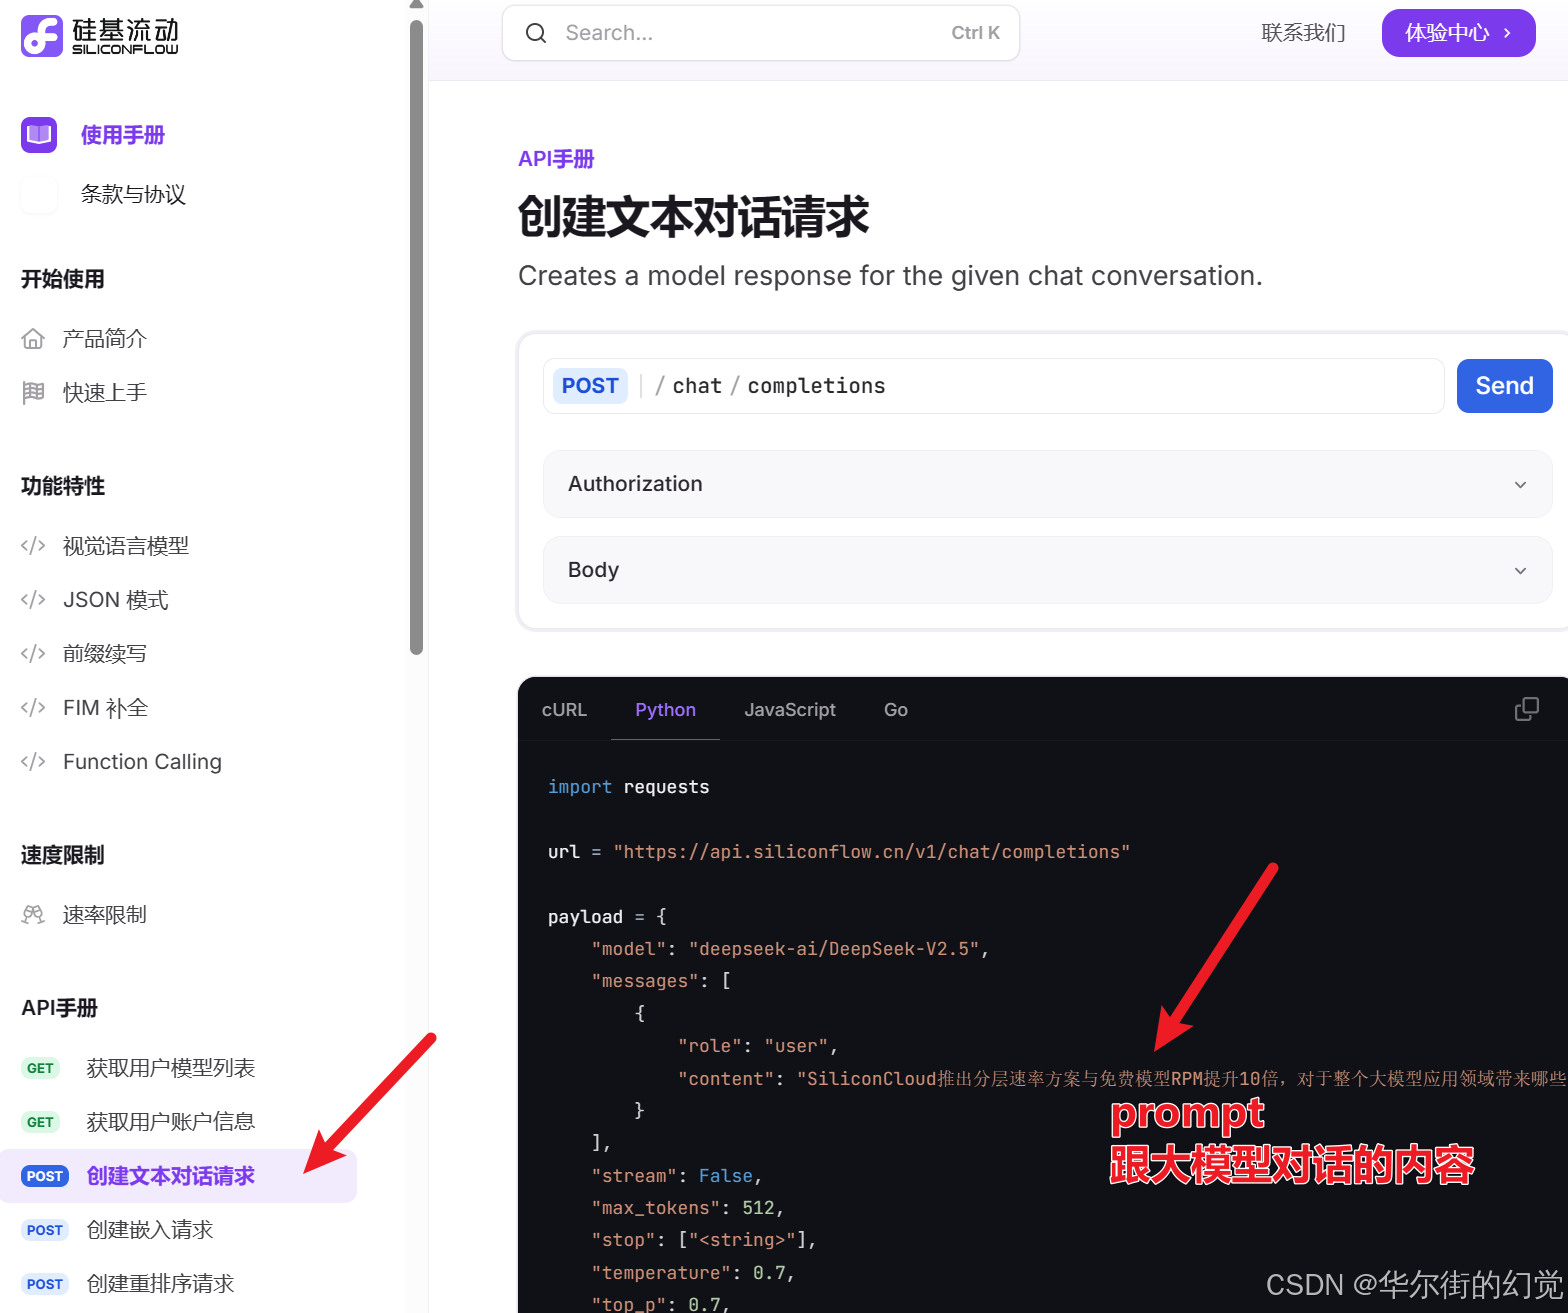Open the 使用手册 section
Screen dimensions: 1568x1313
[123, 135]
